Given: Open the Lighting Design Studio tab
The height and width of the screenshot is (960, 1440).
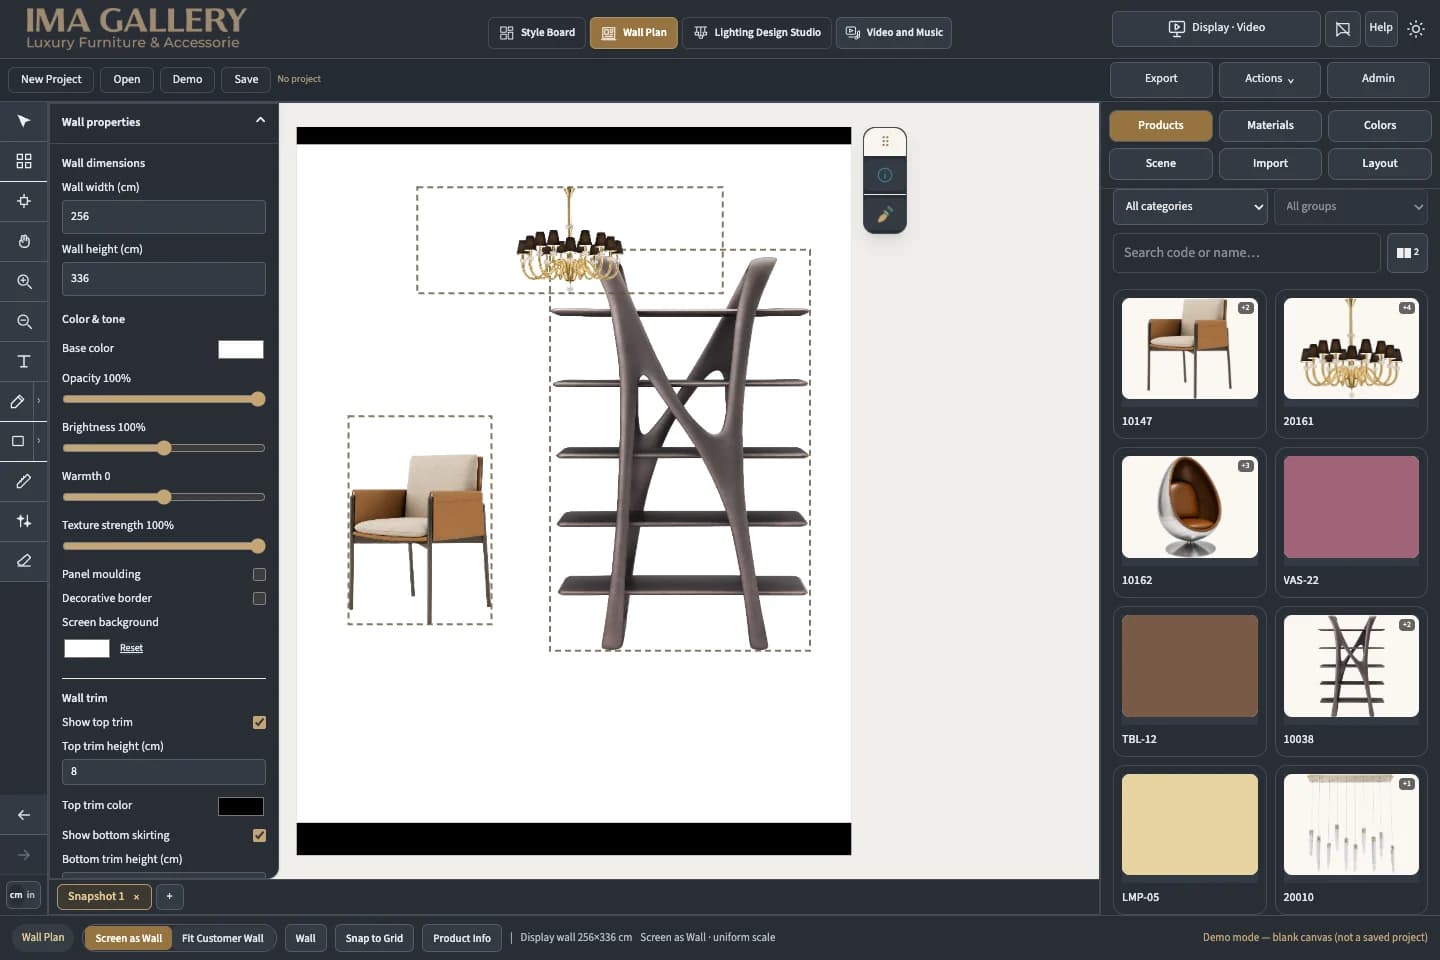Looking at the screenshot, I should coord(757,33).
